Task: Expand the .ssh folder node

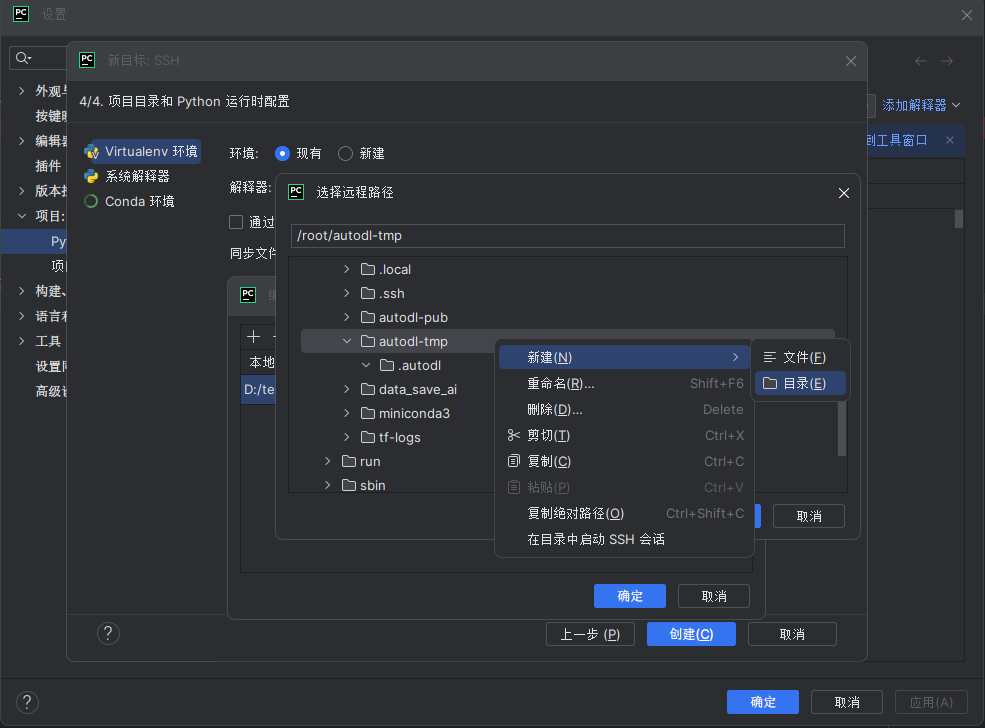Action: (x=347, y=293)
